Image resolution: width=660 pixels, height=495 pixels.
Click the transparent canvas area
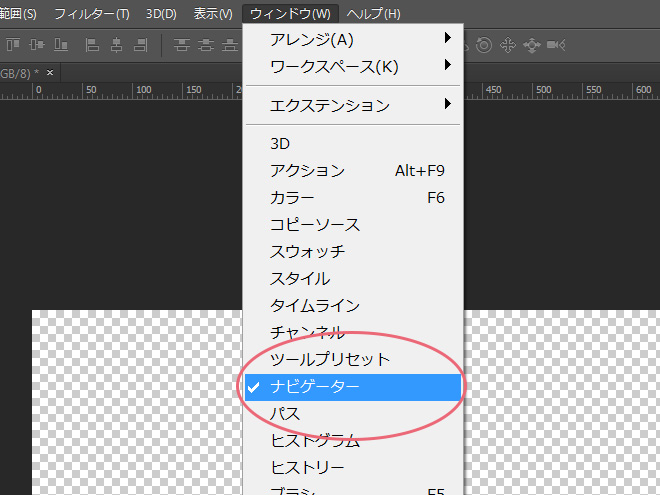pyautogui.click(x=130, y=400)
